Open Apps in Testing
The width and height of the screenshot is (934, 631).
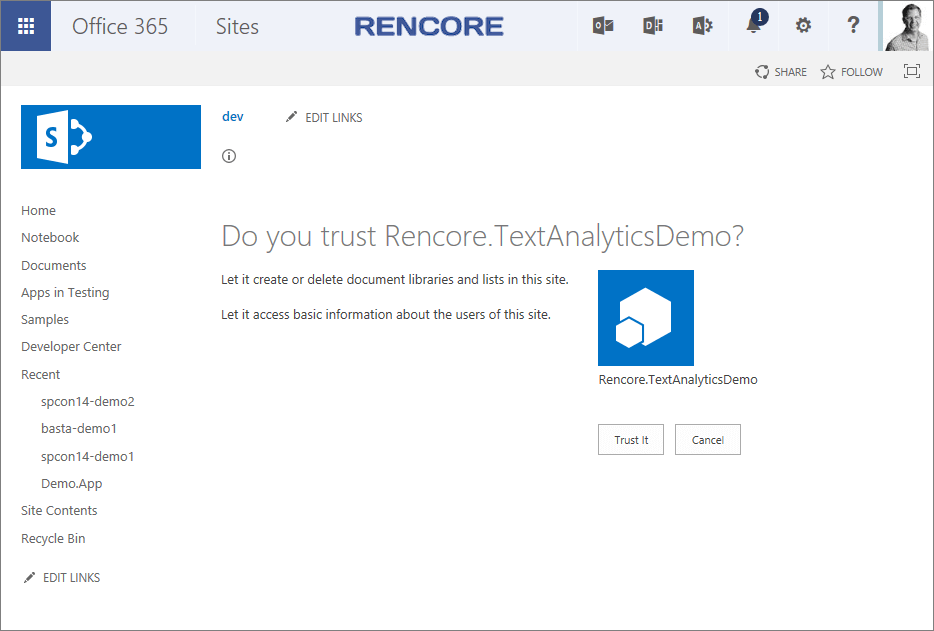coord(65,293)
